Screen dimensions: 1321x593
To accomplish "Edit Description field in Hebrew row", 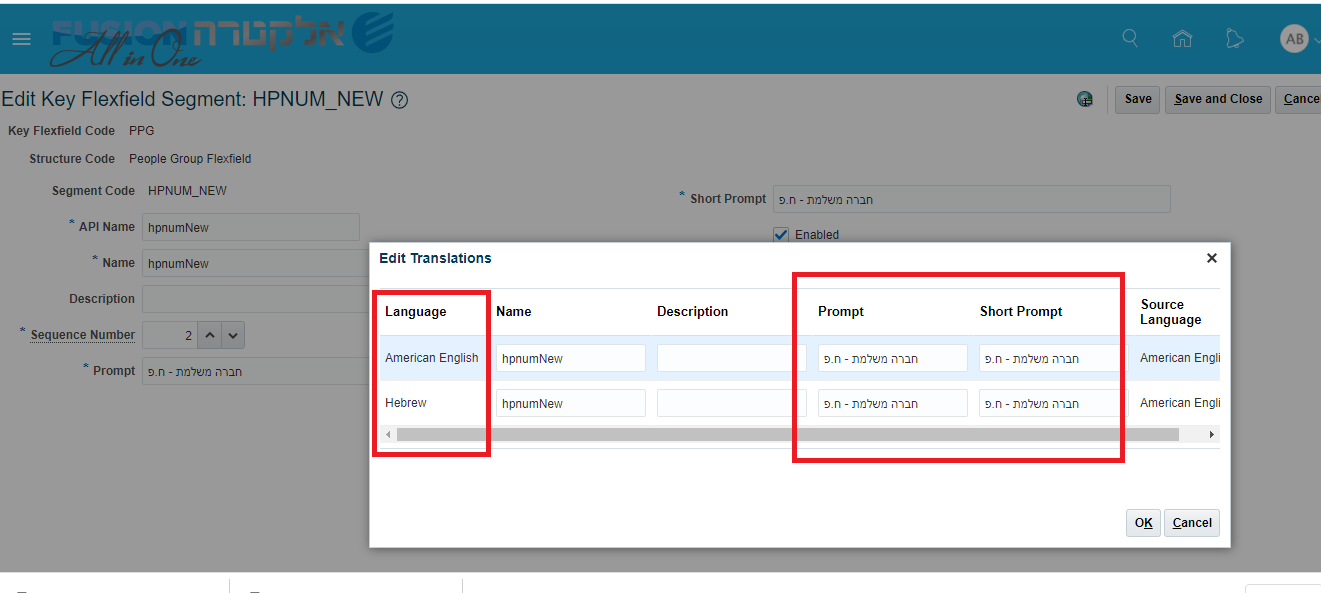I will coord(731,403).
